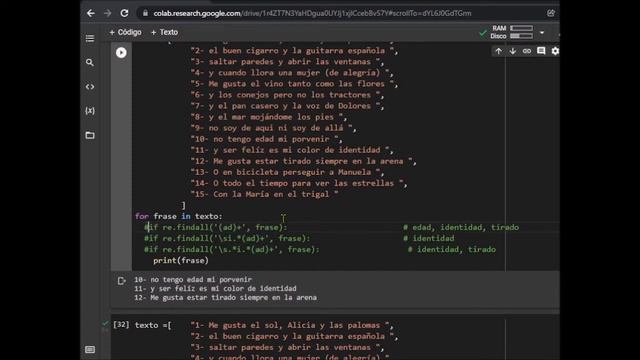Click the string '5- Me gusta el vino tanto como las flores'

pos(292,84)
